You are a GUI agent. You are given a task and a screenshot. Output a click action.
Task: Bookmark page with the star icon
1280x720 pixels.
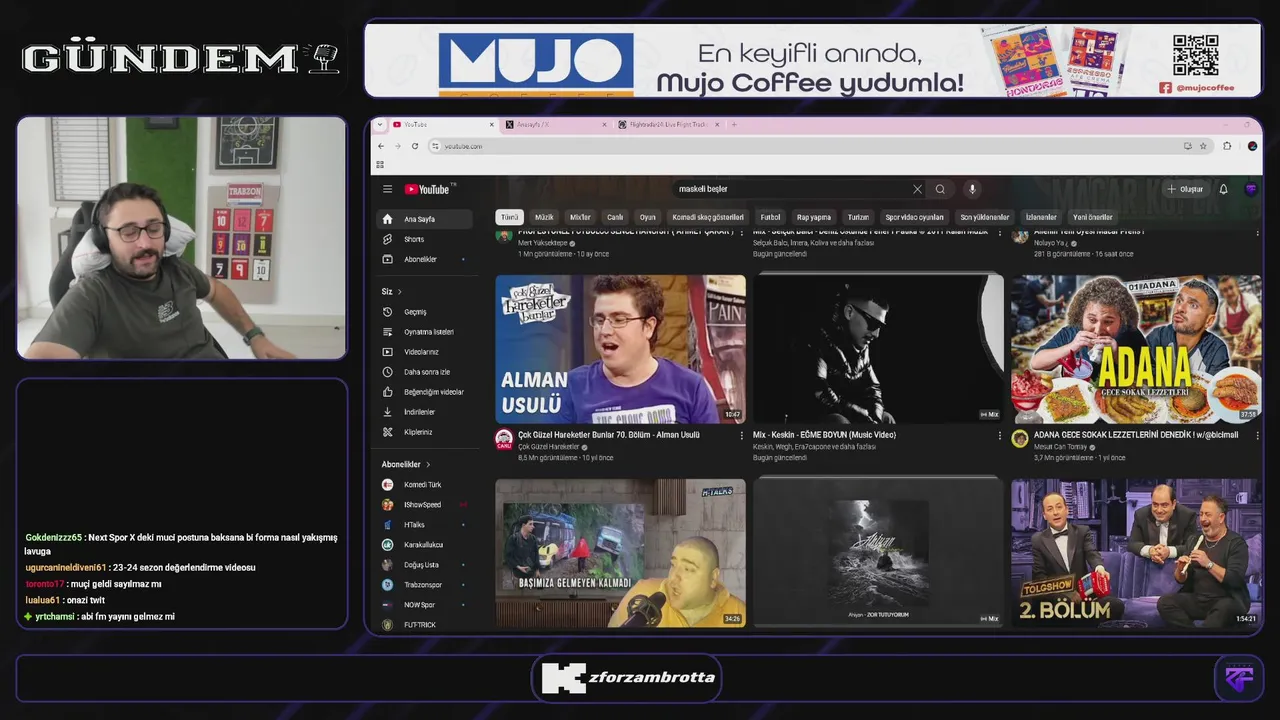click(1203, 146)
